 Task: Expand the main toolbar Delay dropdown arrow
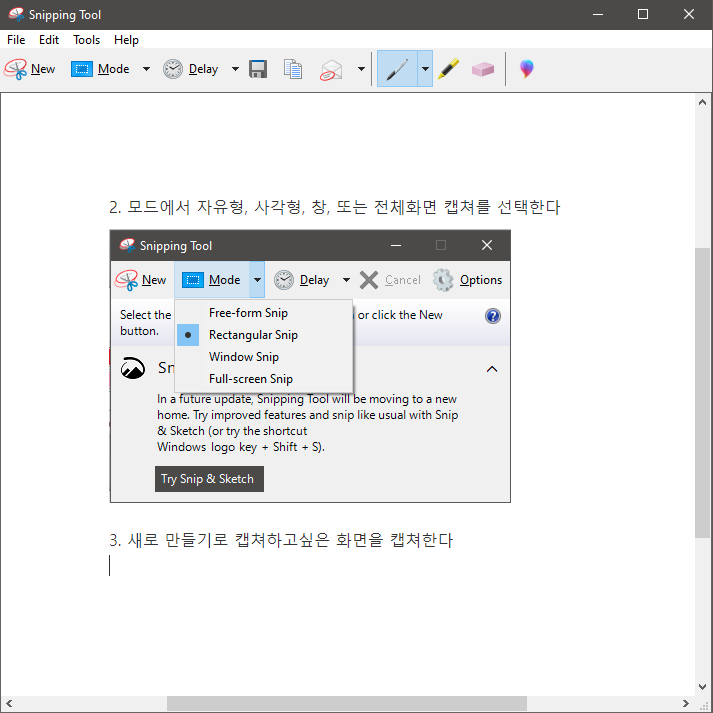[x=235, y=69]
